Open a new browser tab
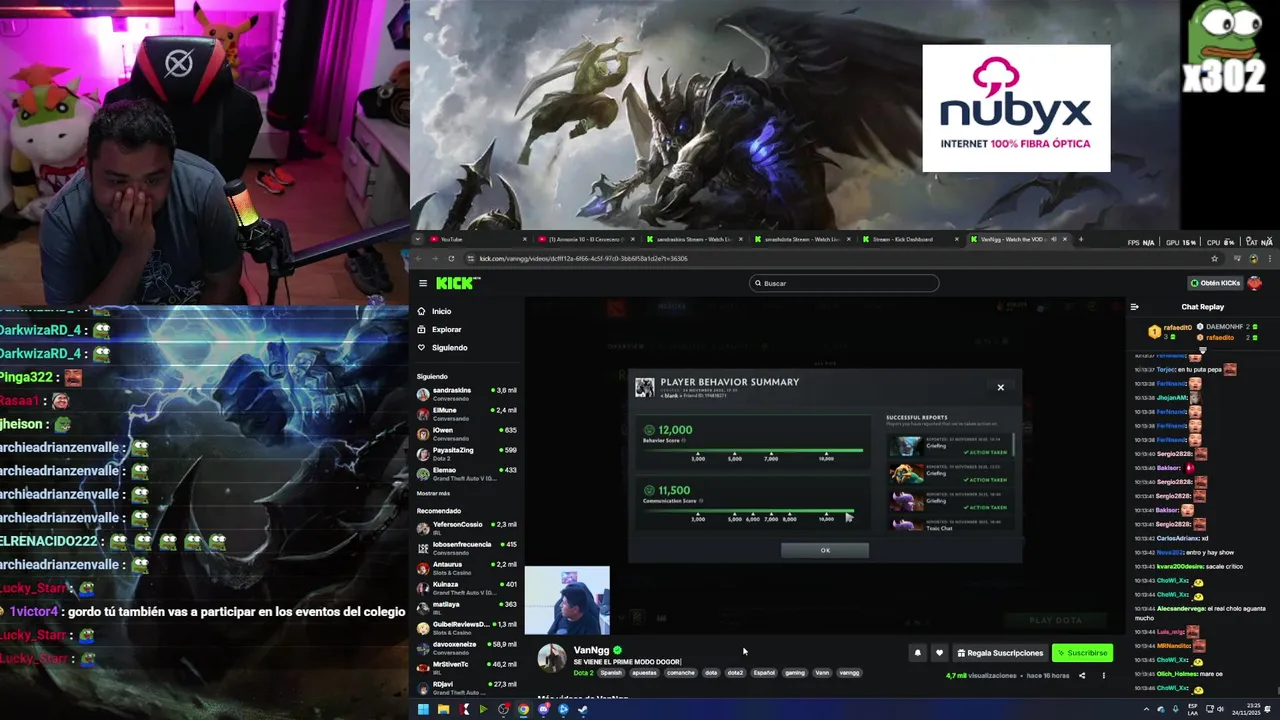The width and height of the screenshot is (1280, 720). pos(1080,239)
